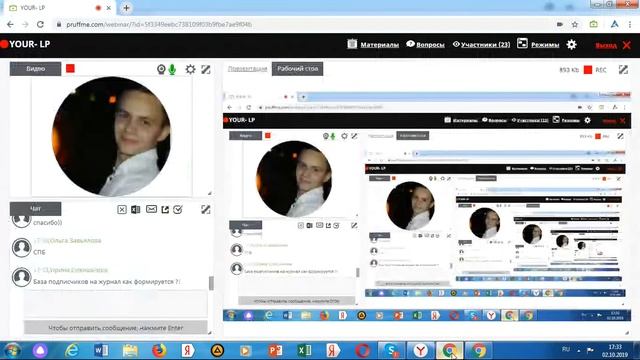The width and height of the screenshot is (640, 360).
Task: Click the green extension icon in browser toolbar
Action: tap(593, 24)
